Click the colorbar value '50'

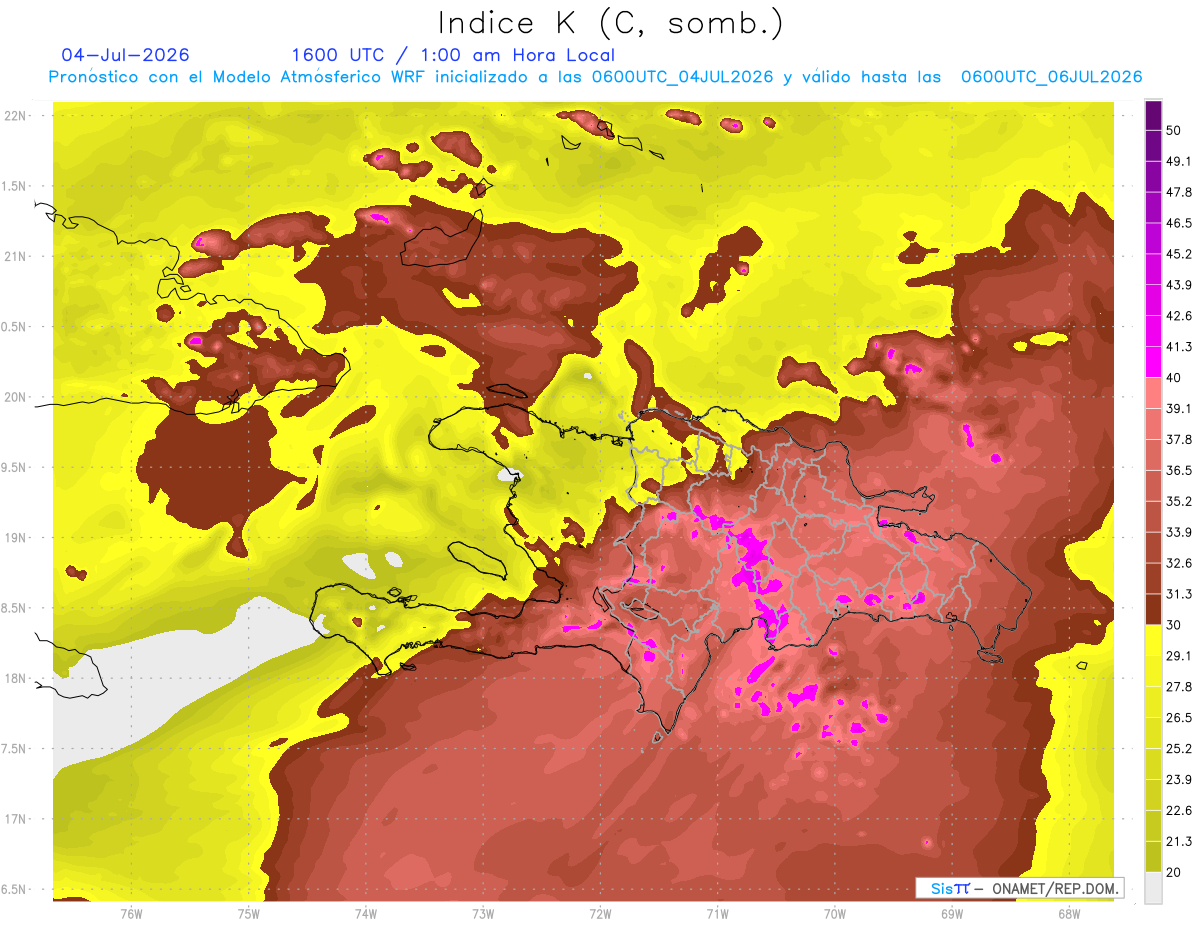1175,131
